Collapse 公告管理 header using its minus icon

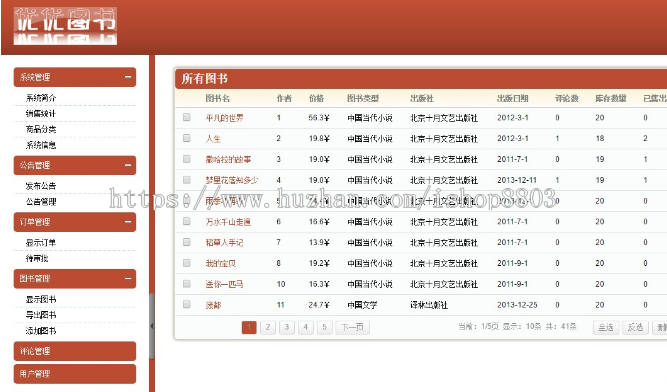pyautogui.click(x=128, y=165)
